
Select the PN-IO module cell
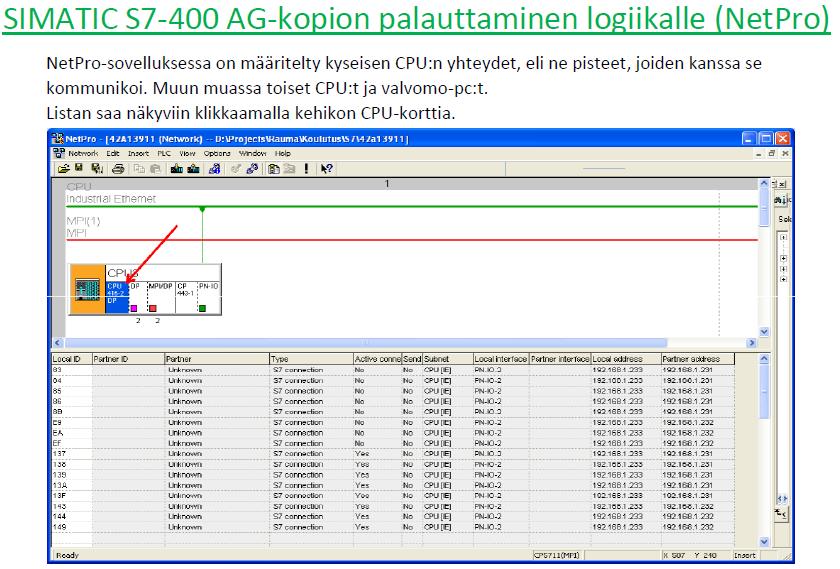208,297
